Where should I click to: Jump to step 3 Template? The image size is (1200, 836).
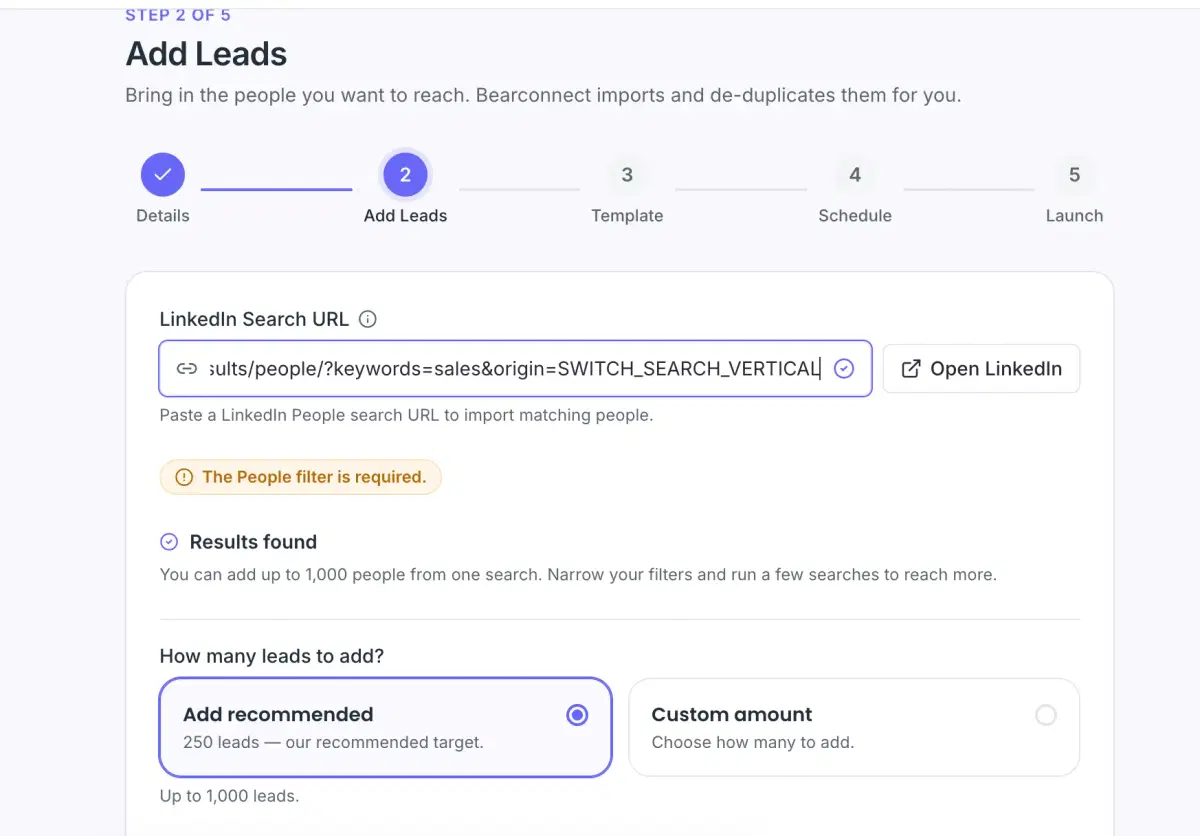tap(627, 175)
